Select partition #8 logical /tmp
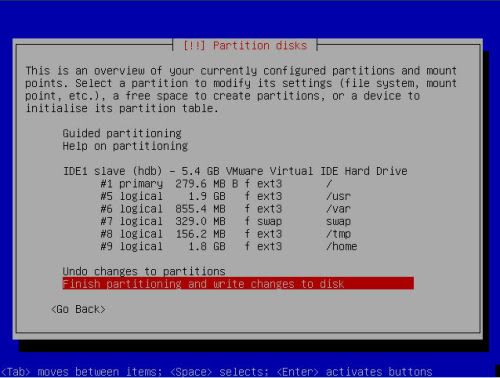The height and width of the screenshot is (378, 500). [x=226, y=234]
